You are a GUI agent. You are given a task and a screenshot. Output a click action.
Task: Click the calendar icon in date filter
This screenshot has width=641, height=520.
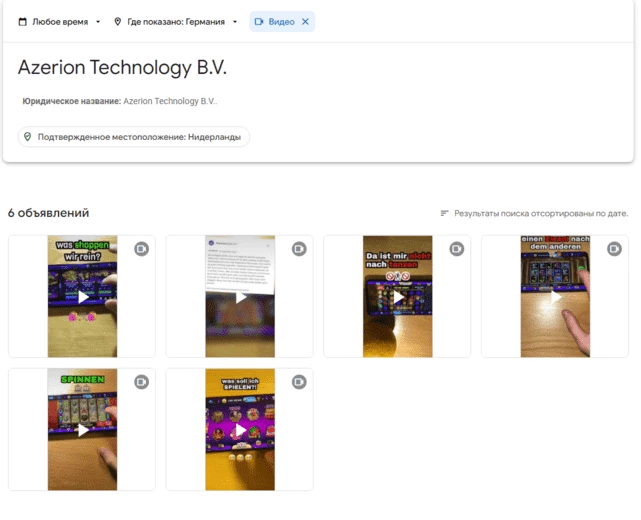click(22, 22)
